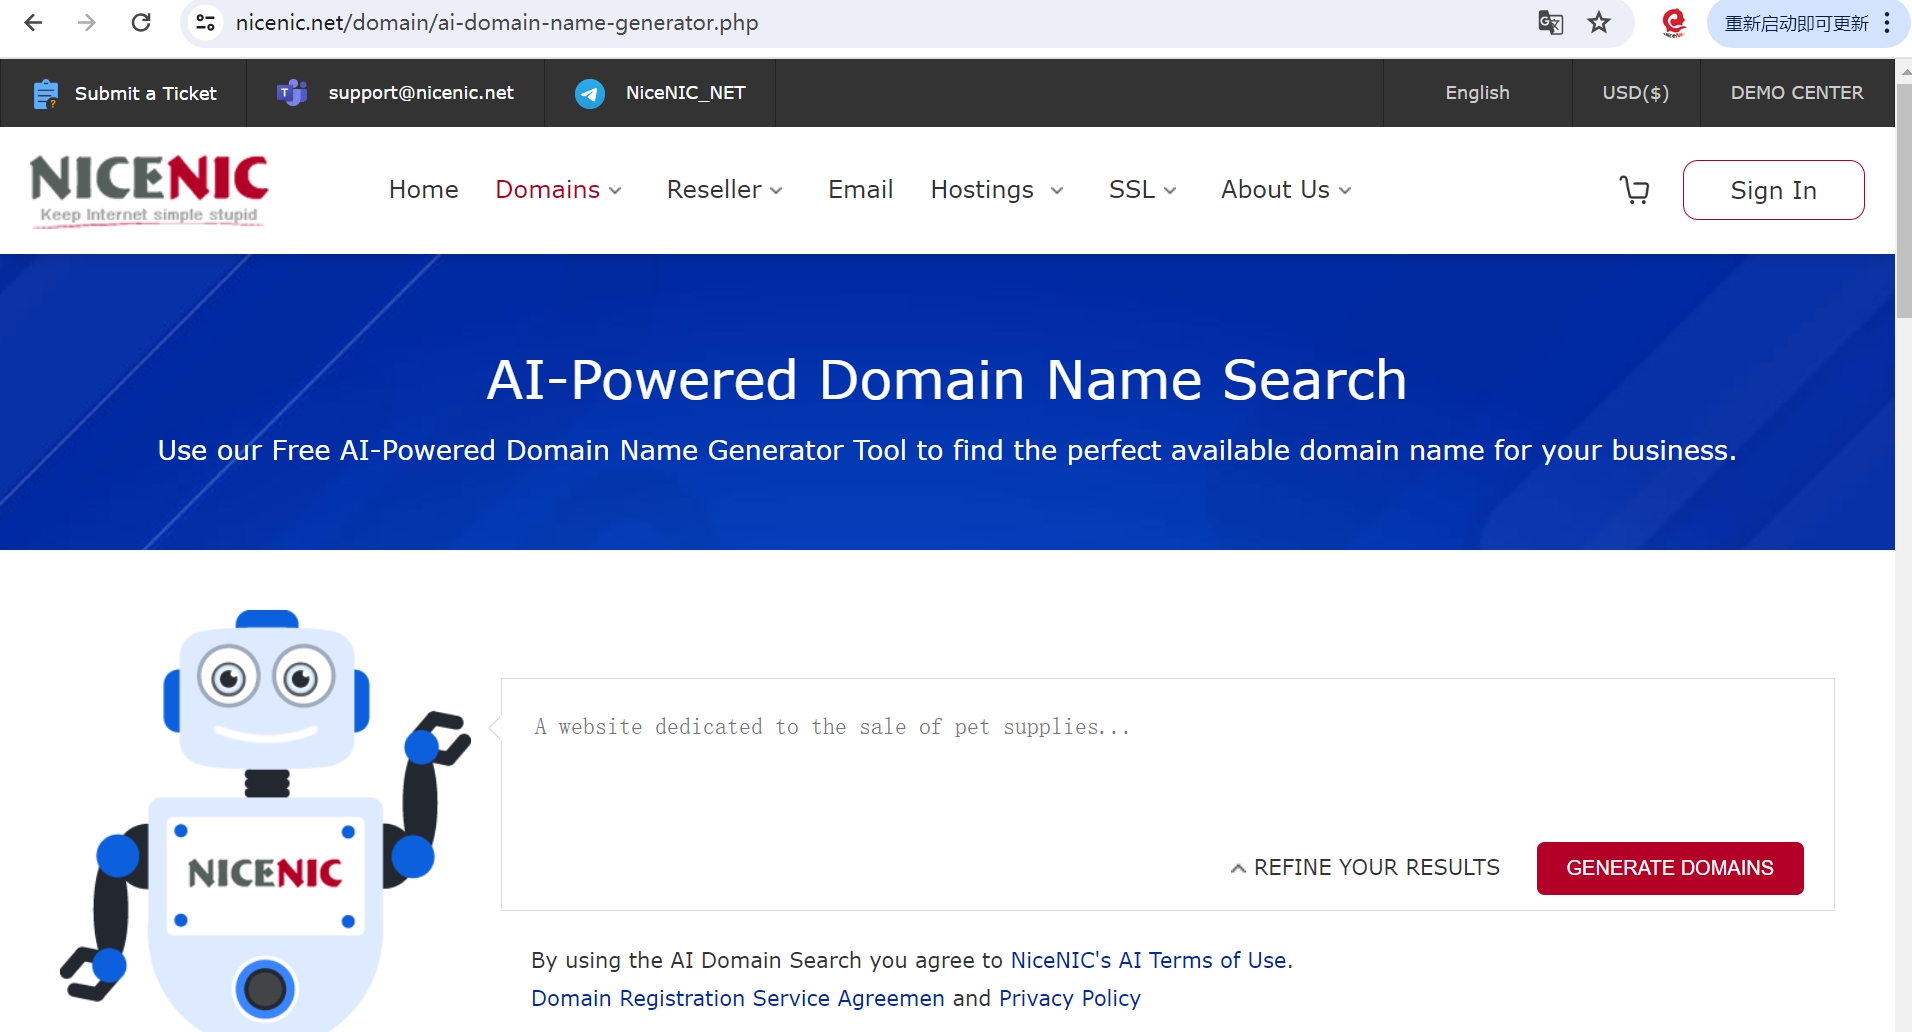Open Telegram via the NiceNIC_NET icon
The width and height of the screenshot is (1912, 1032).
590,92
